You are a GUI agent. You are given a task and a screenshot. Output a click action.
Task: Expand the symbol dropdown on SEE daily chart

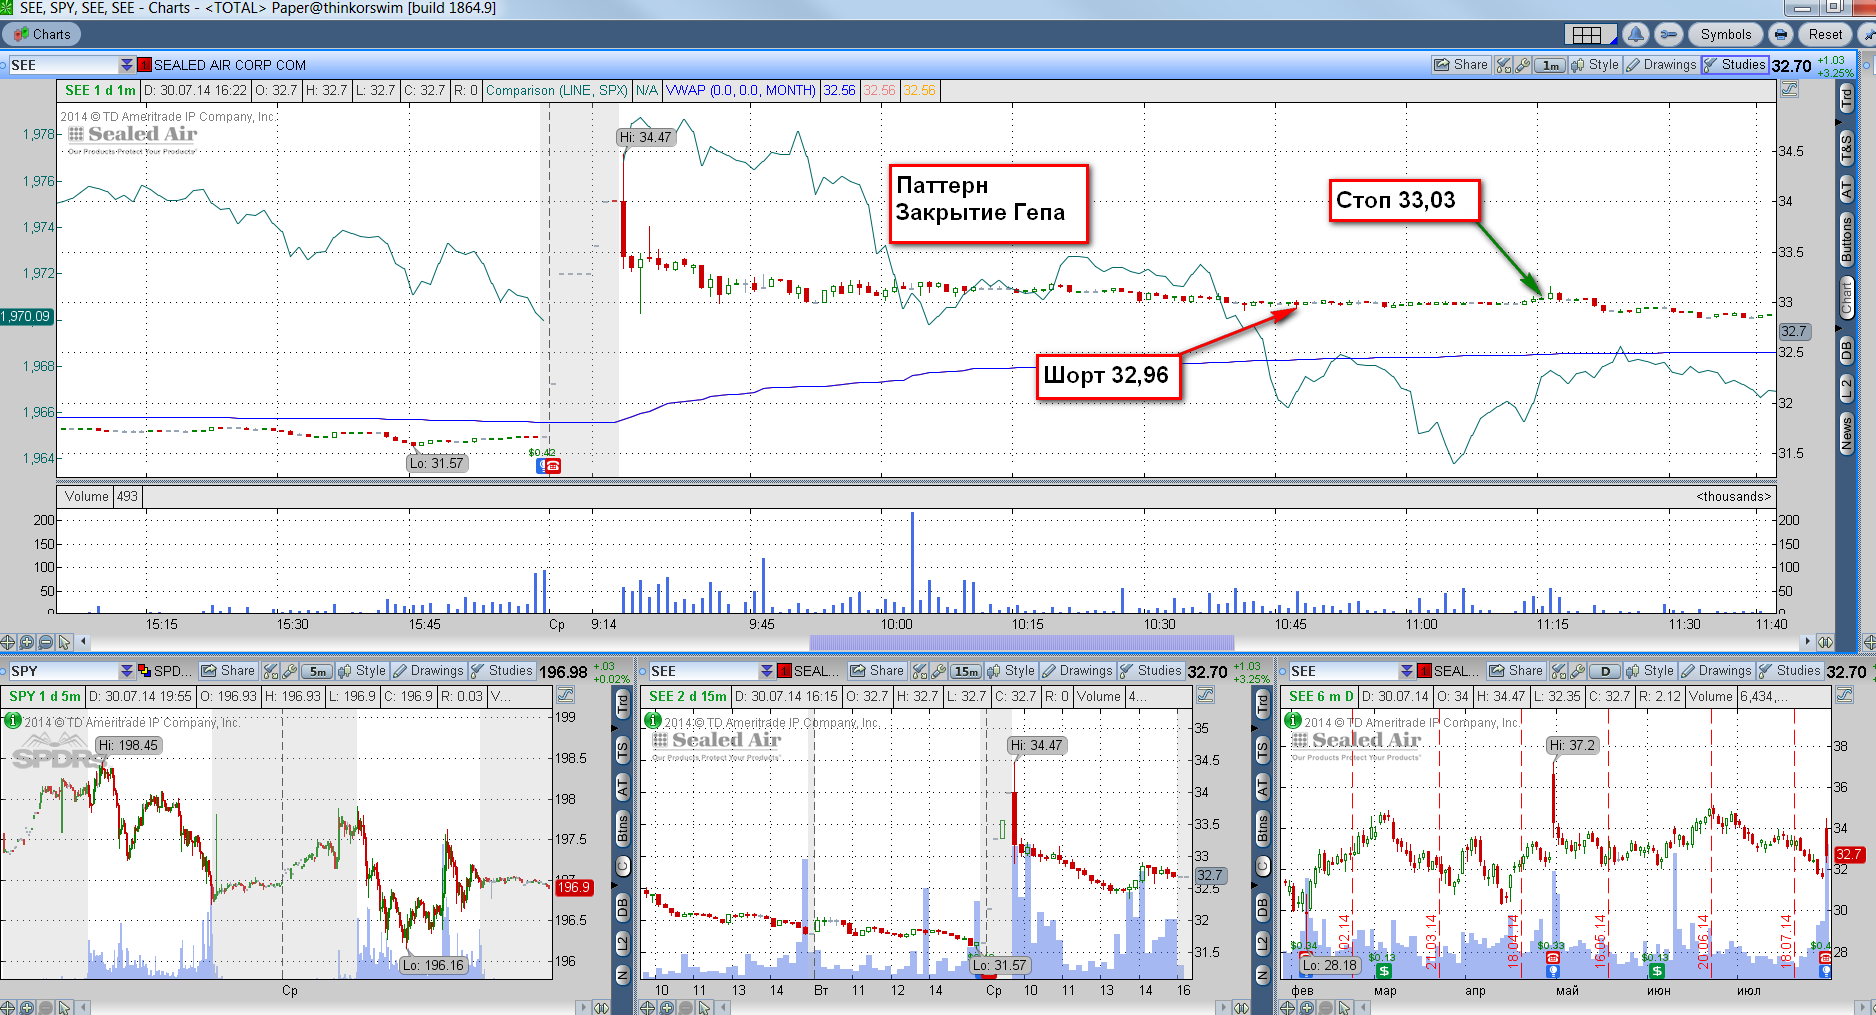pyautogui.click(x=1406, y=671)
